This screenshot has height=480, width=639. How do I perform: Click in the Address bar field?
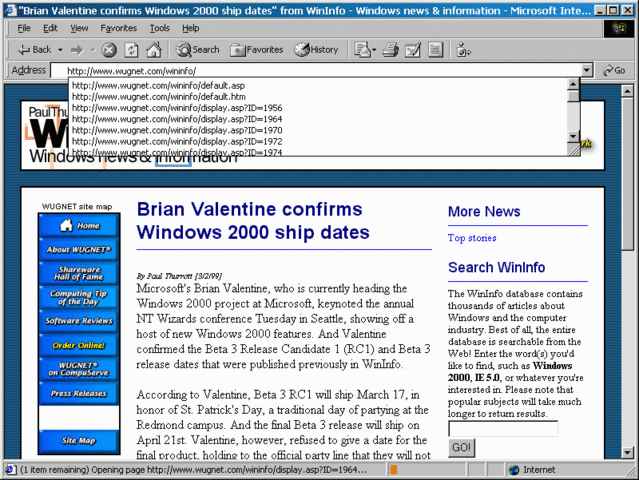[315, 71]
